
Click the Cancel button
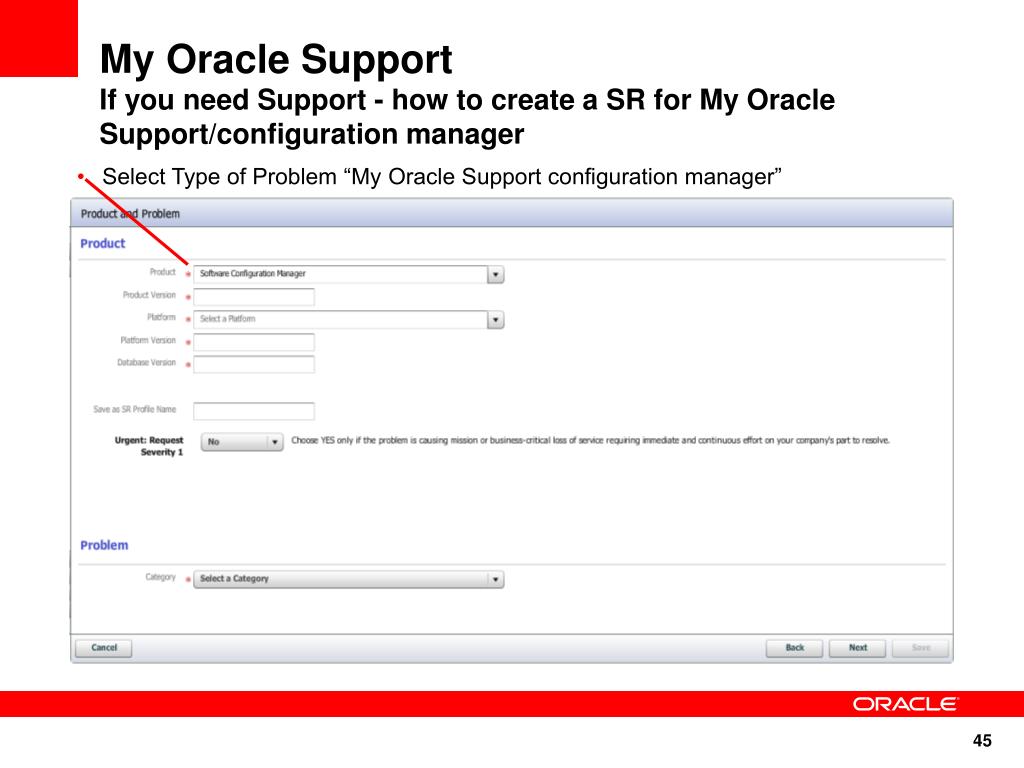pos(104,648)
